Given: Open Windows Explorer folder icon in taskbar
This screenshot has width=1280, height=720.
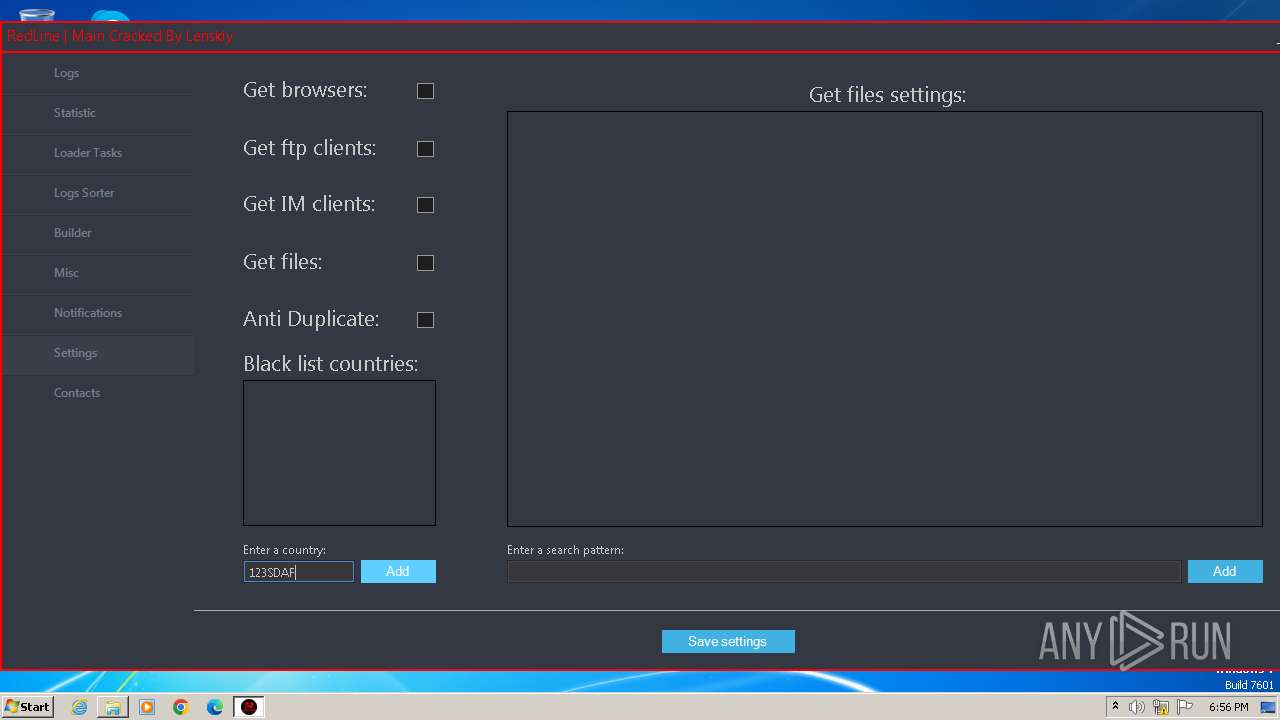Looking at the screenshot, I should [x=113, y=707].
